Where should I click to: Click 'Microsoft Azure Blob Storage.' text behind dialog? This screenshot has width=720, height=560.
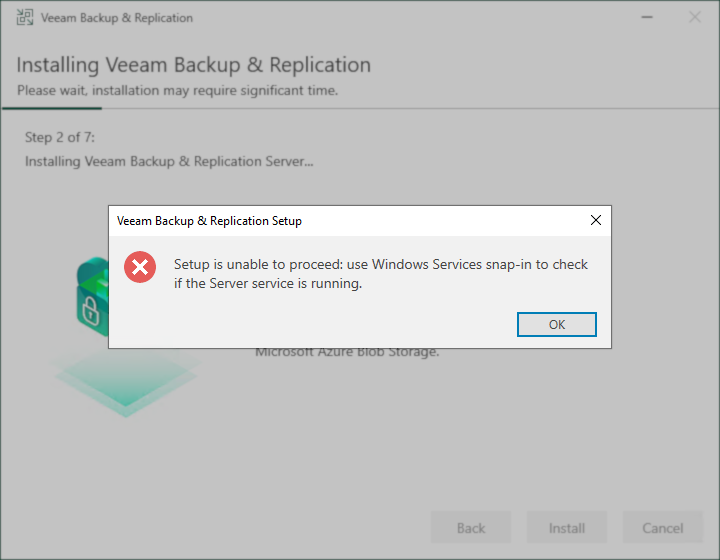click(x=347, y=353)
